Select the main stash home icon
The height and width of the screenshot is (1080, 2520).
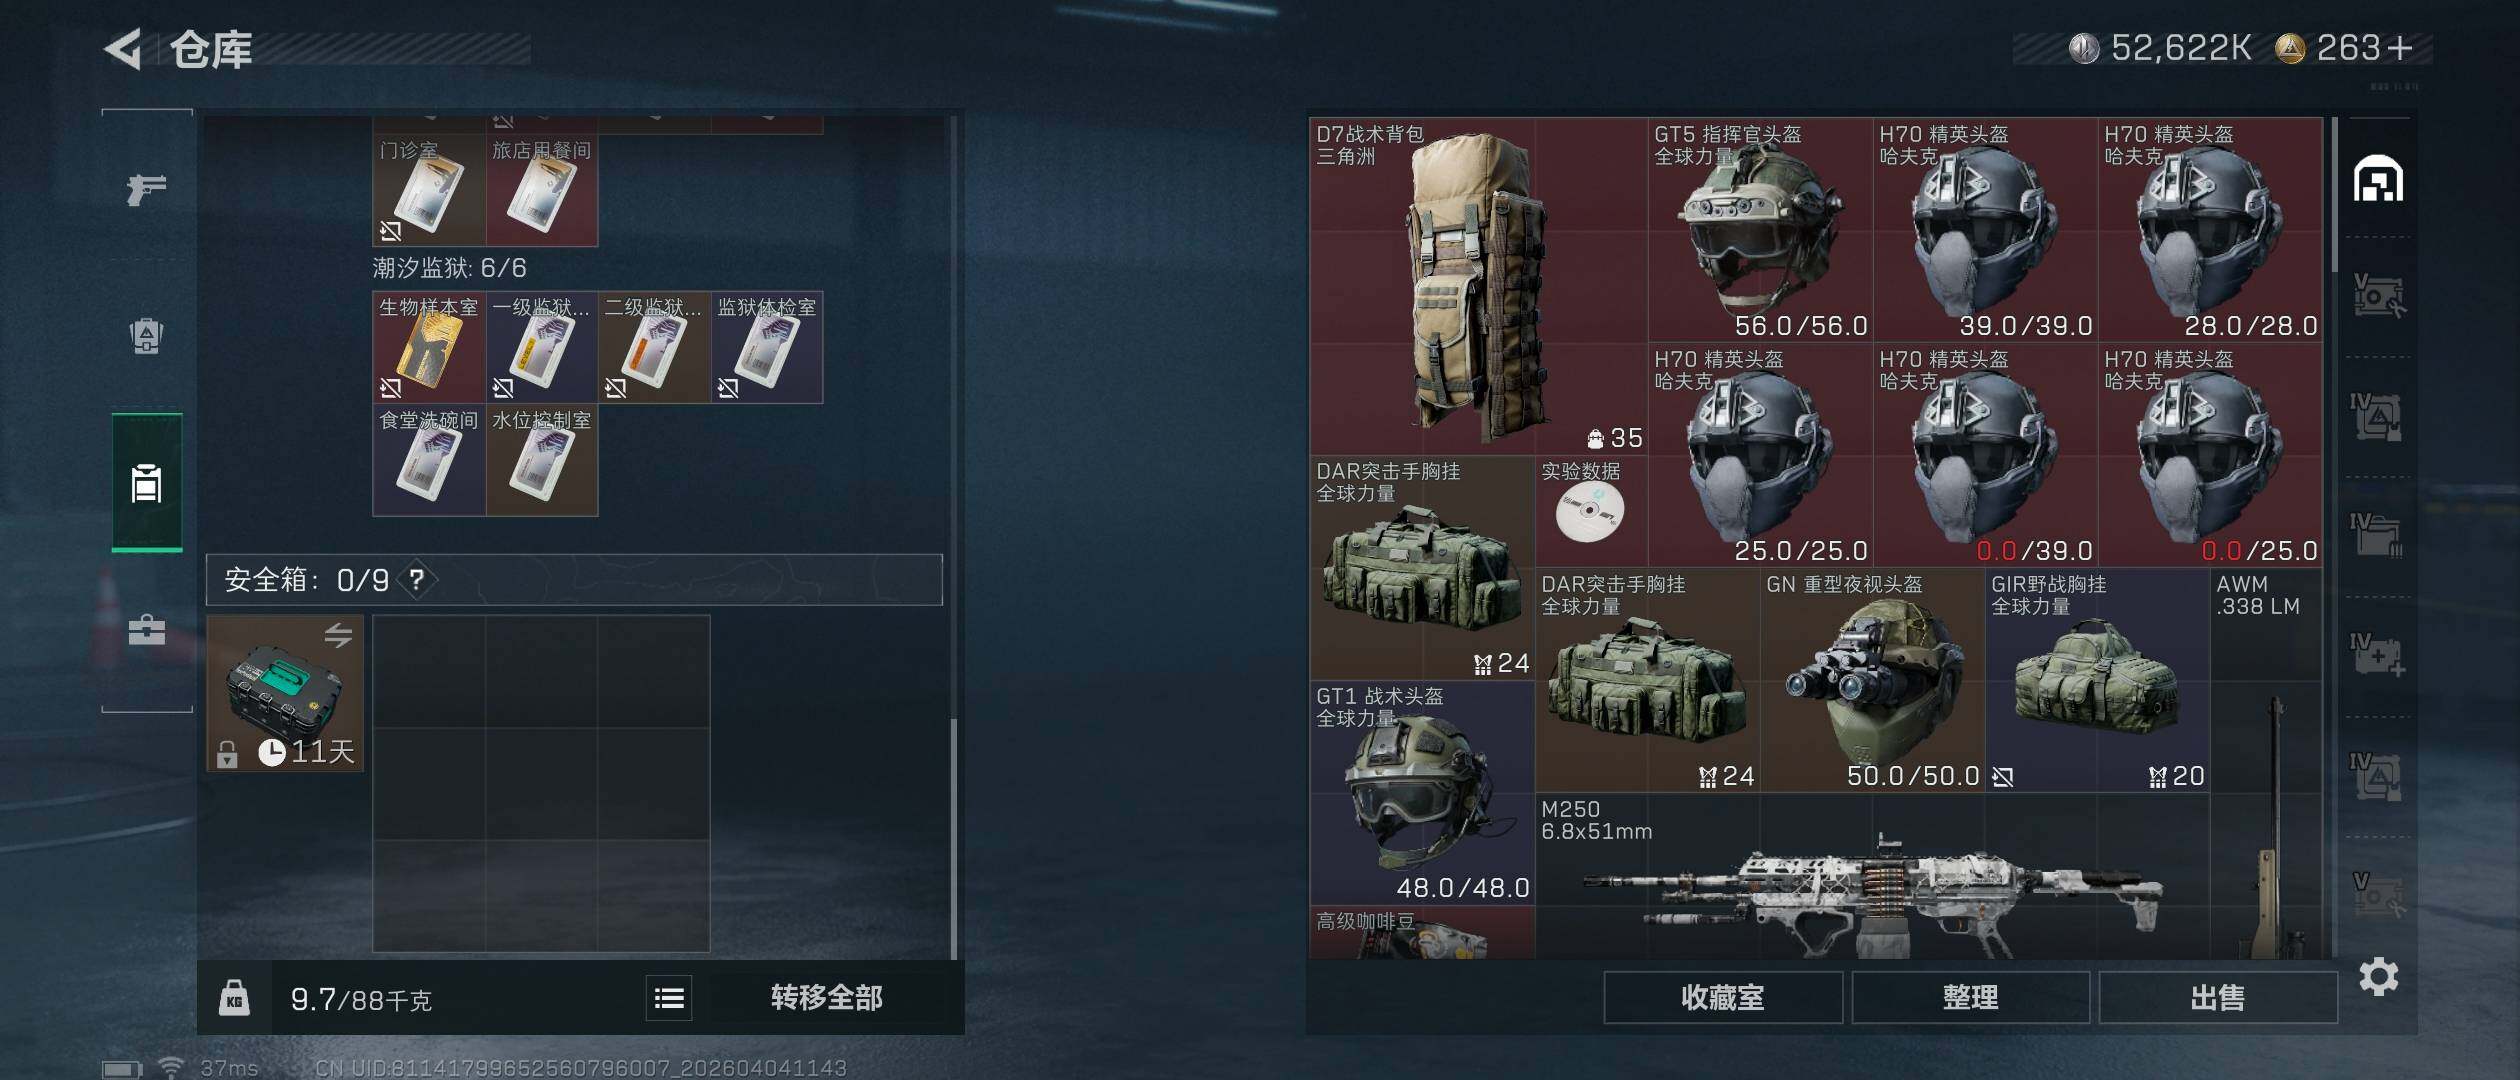(2378, 179)
